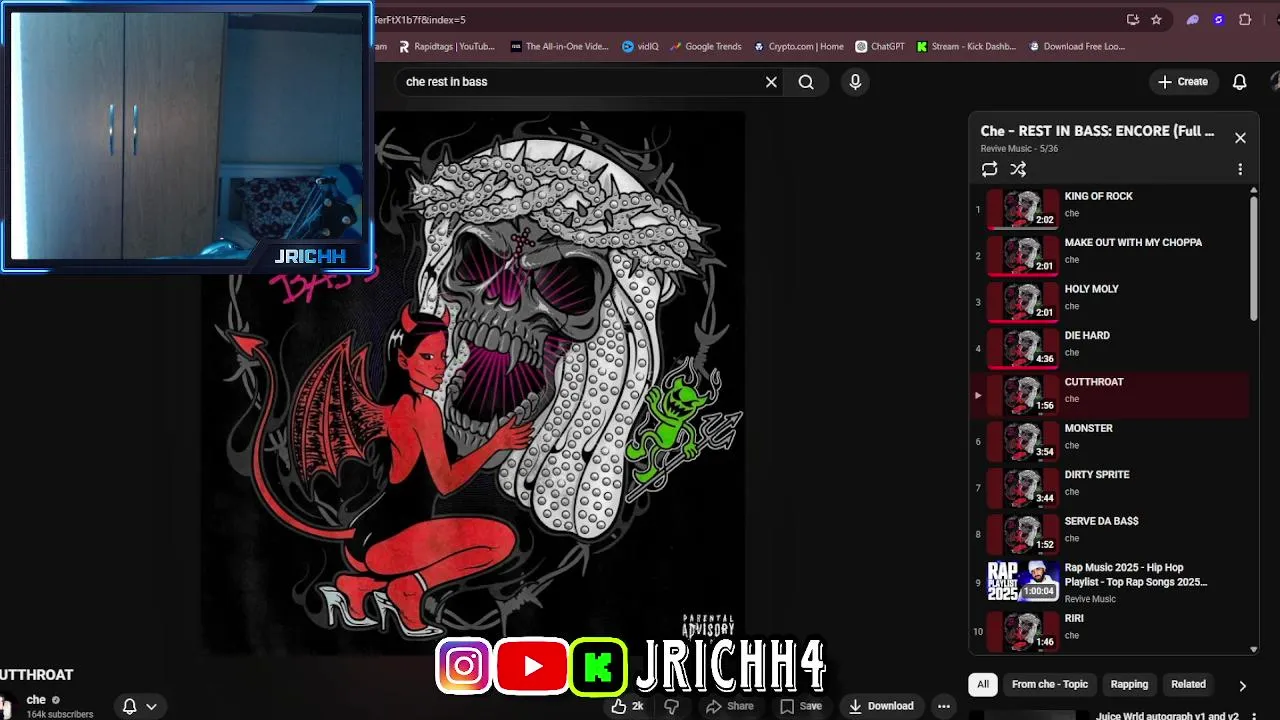Open subscription notification bell dropdown
1280x720 pixels.
(139, 706)
